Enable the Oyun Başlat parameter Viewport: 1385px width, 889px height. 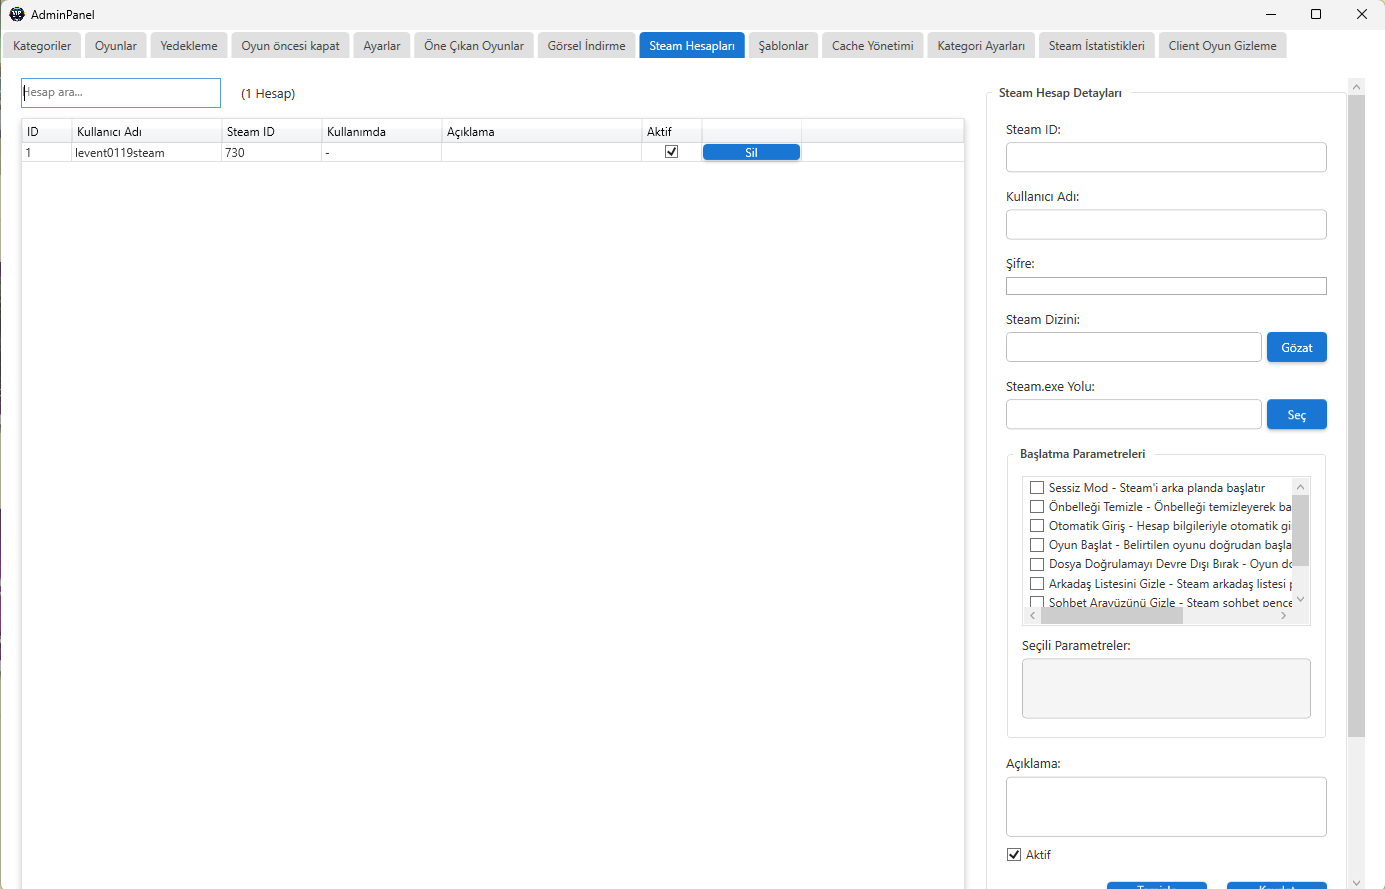tap(1037, 545)
